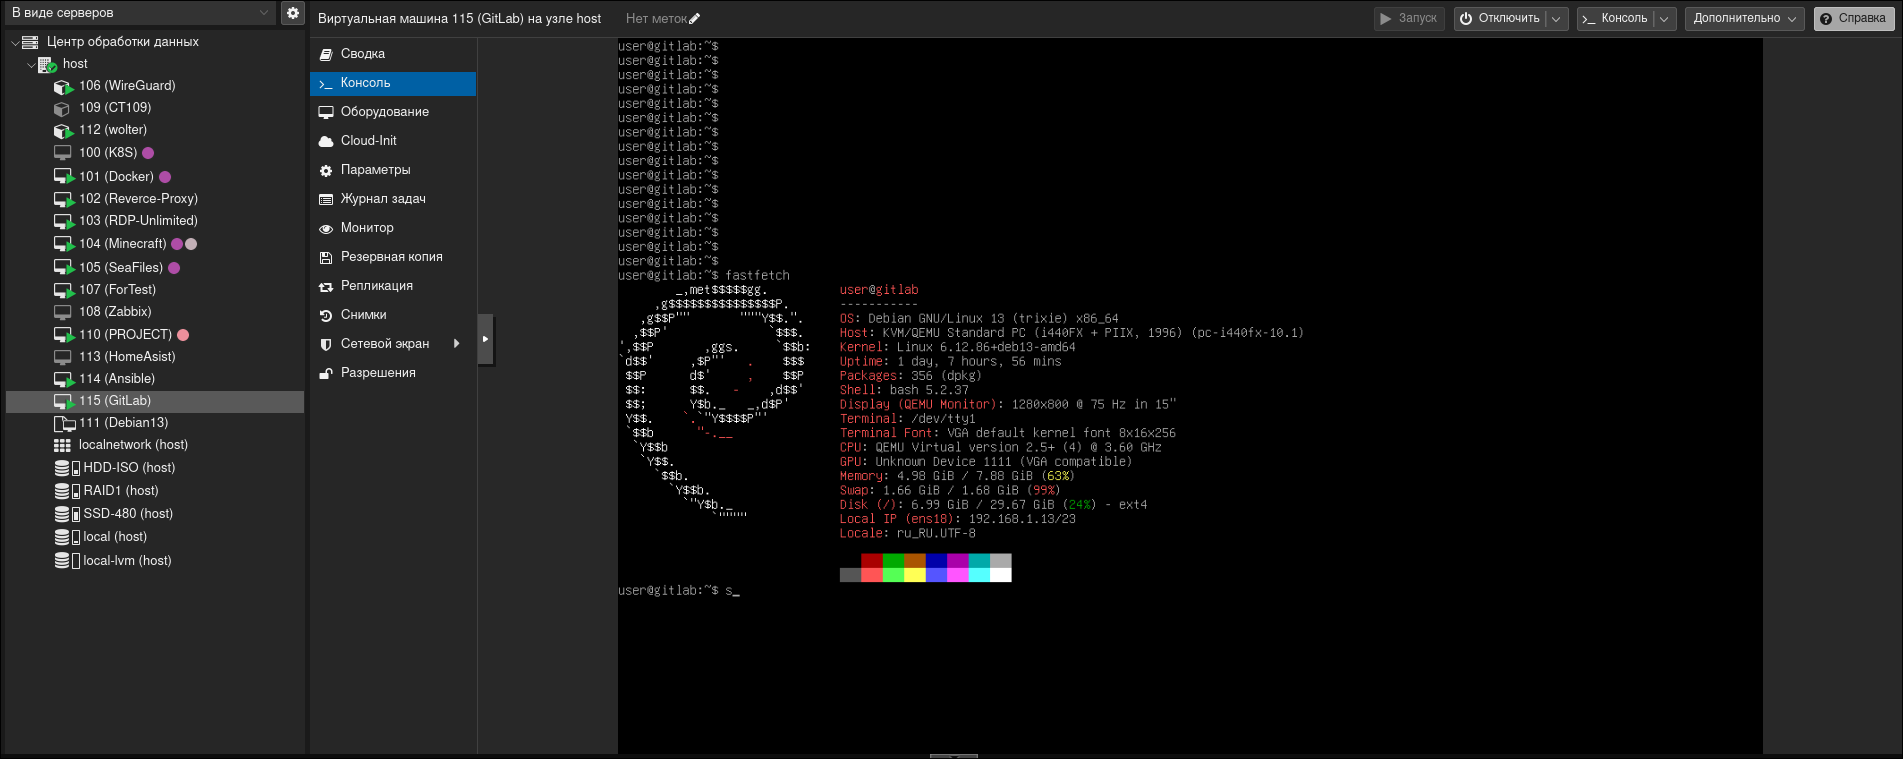Select the Console (Консоль) menu item

[x=393, y=83]
